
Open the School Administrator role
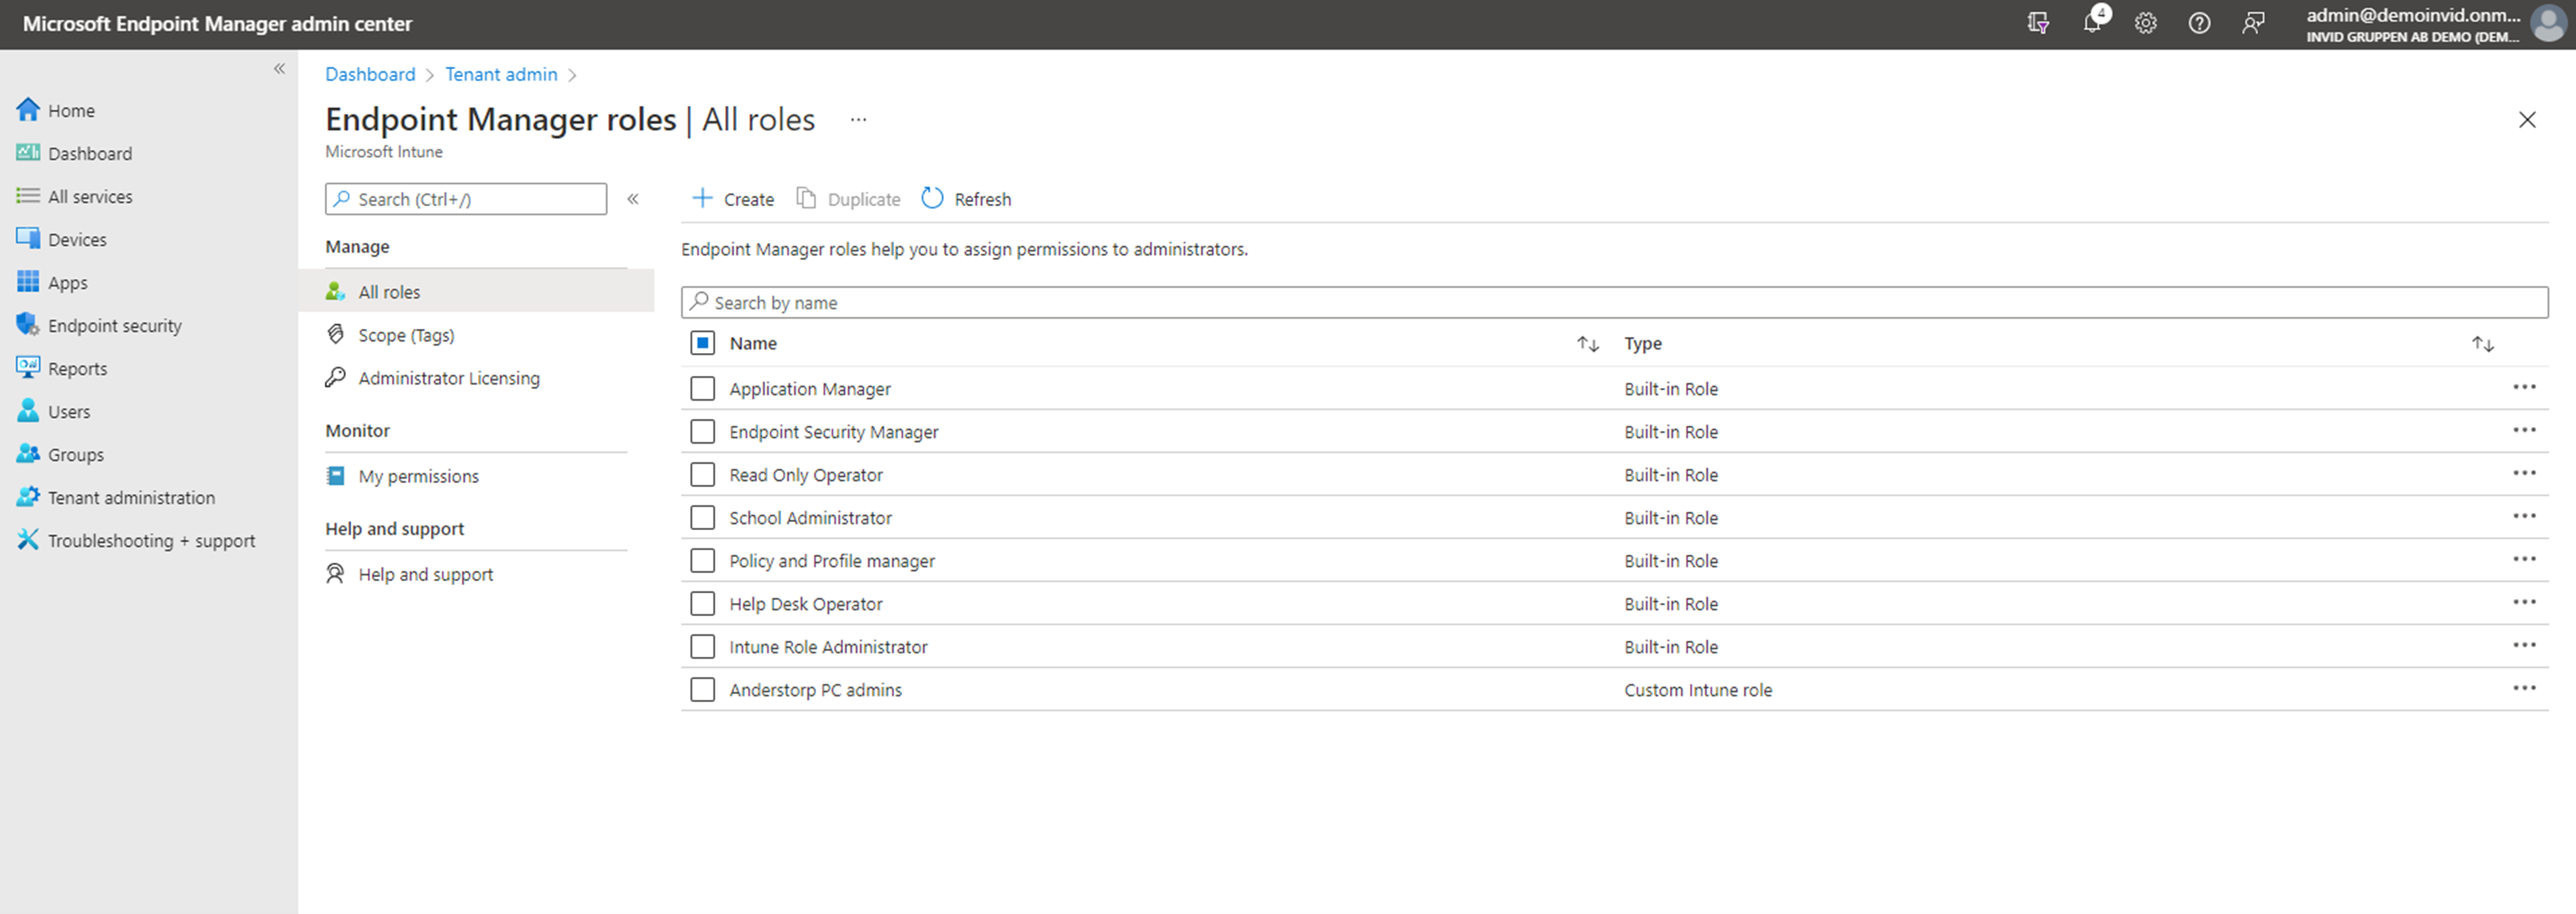[810, 518]
